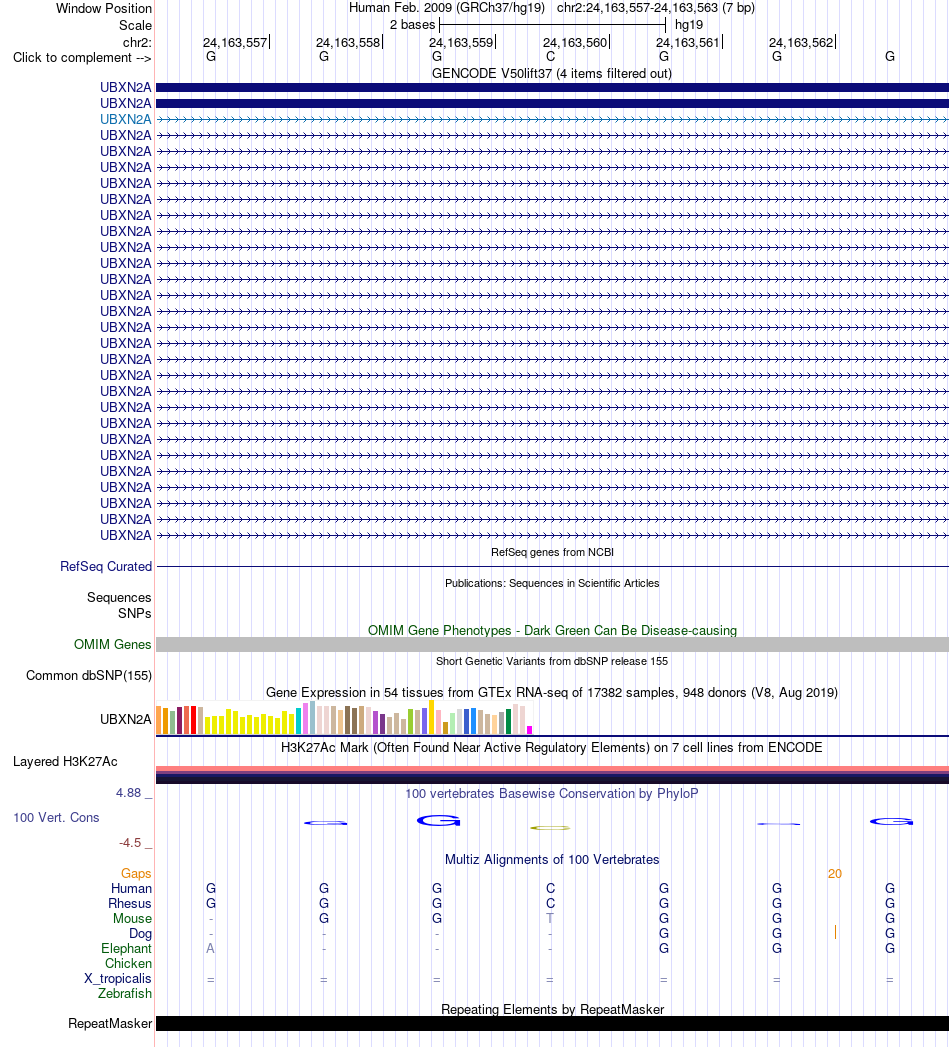
Task: Click the T base in the Mouse row
Action: point(550,919)
